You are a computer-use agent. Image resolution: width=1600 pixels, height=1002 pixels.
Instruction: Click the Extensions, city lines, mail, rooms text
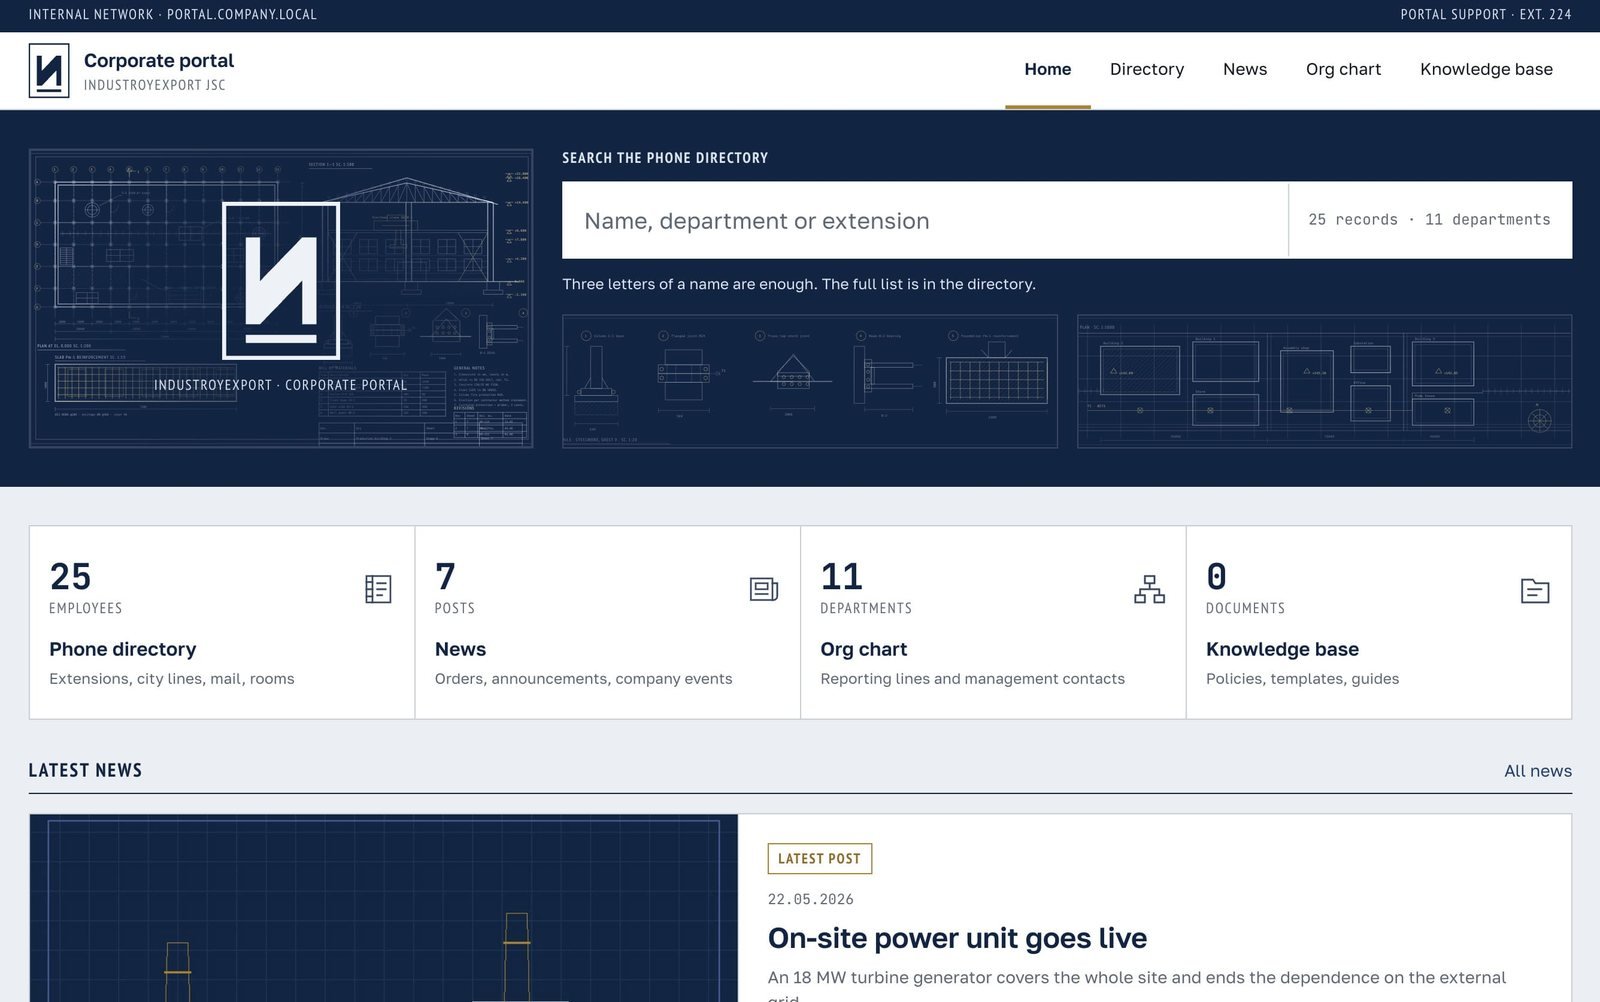tap(172, 679)
